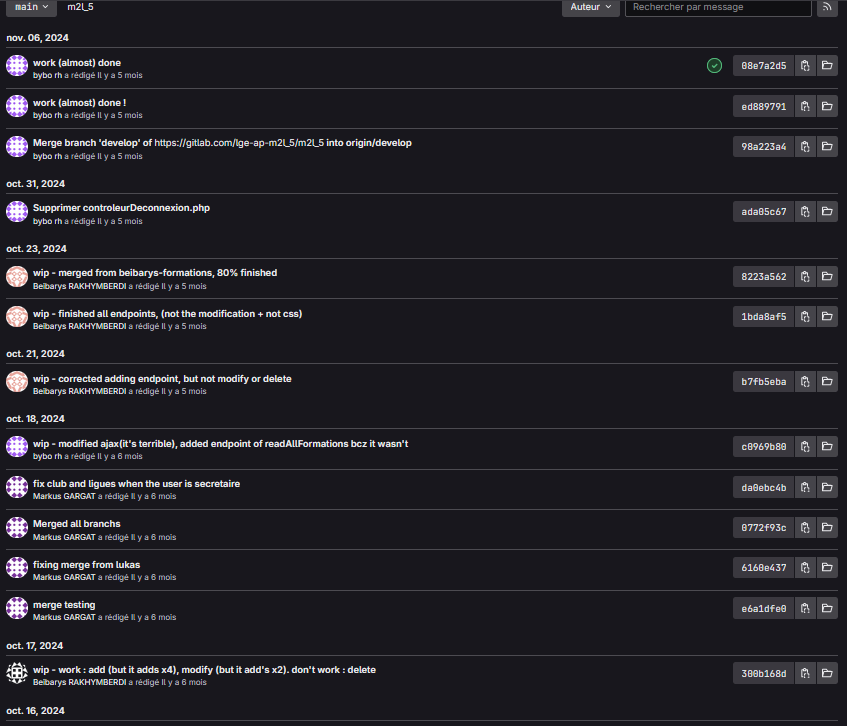
Task: Open the main branch dropdown
Action: (32, 7)
